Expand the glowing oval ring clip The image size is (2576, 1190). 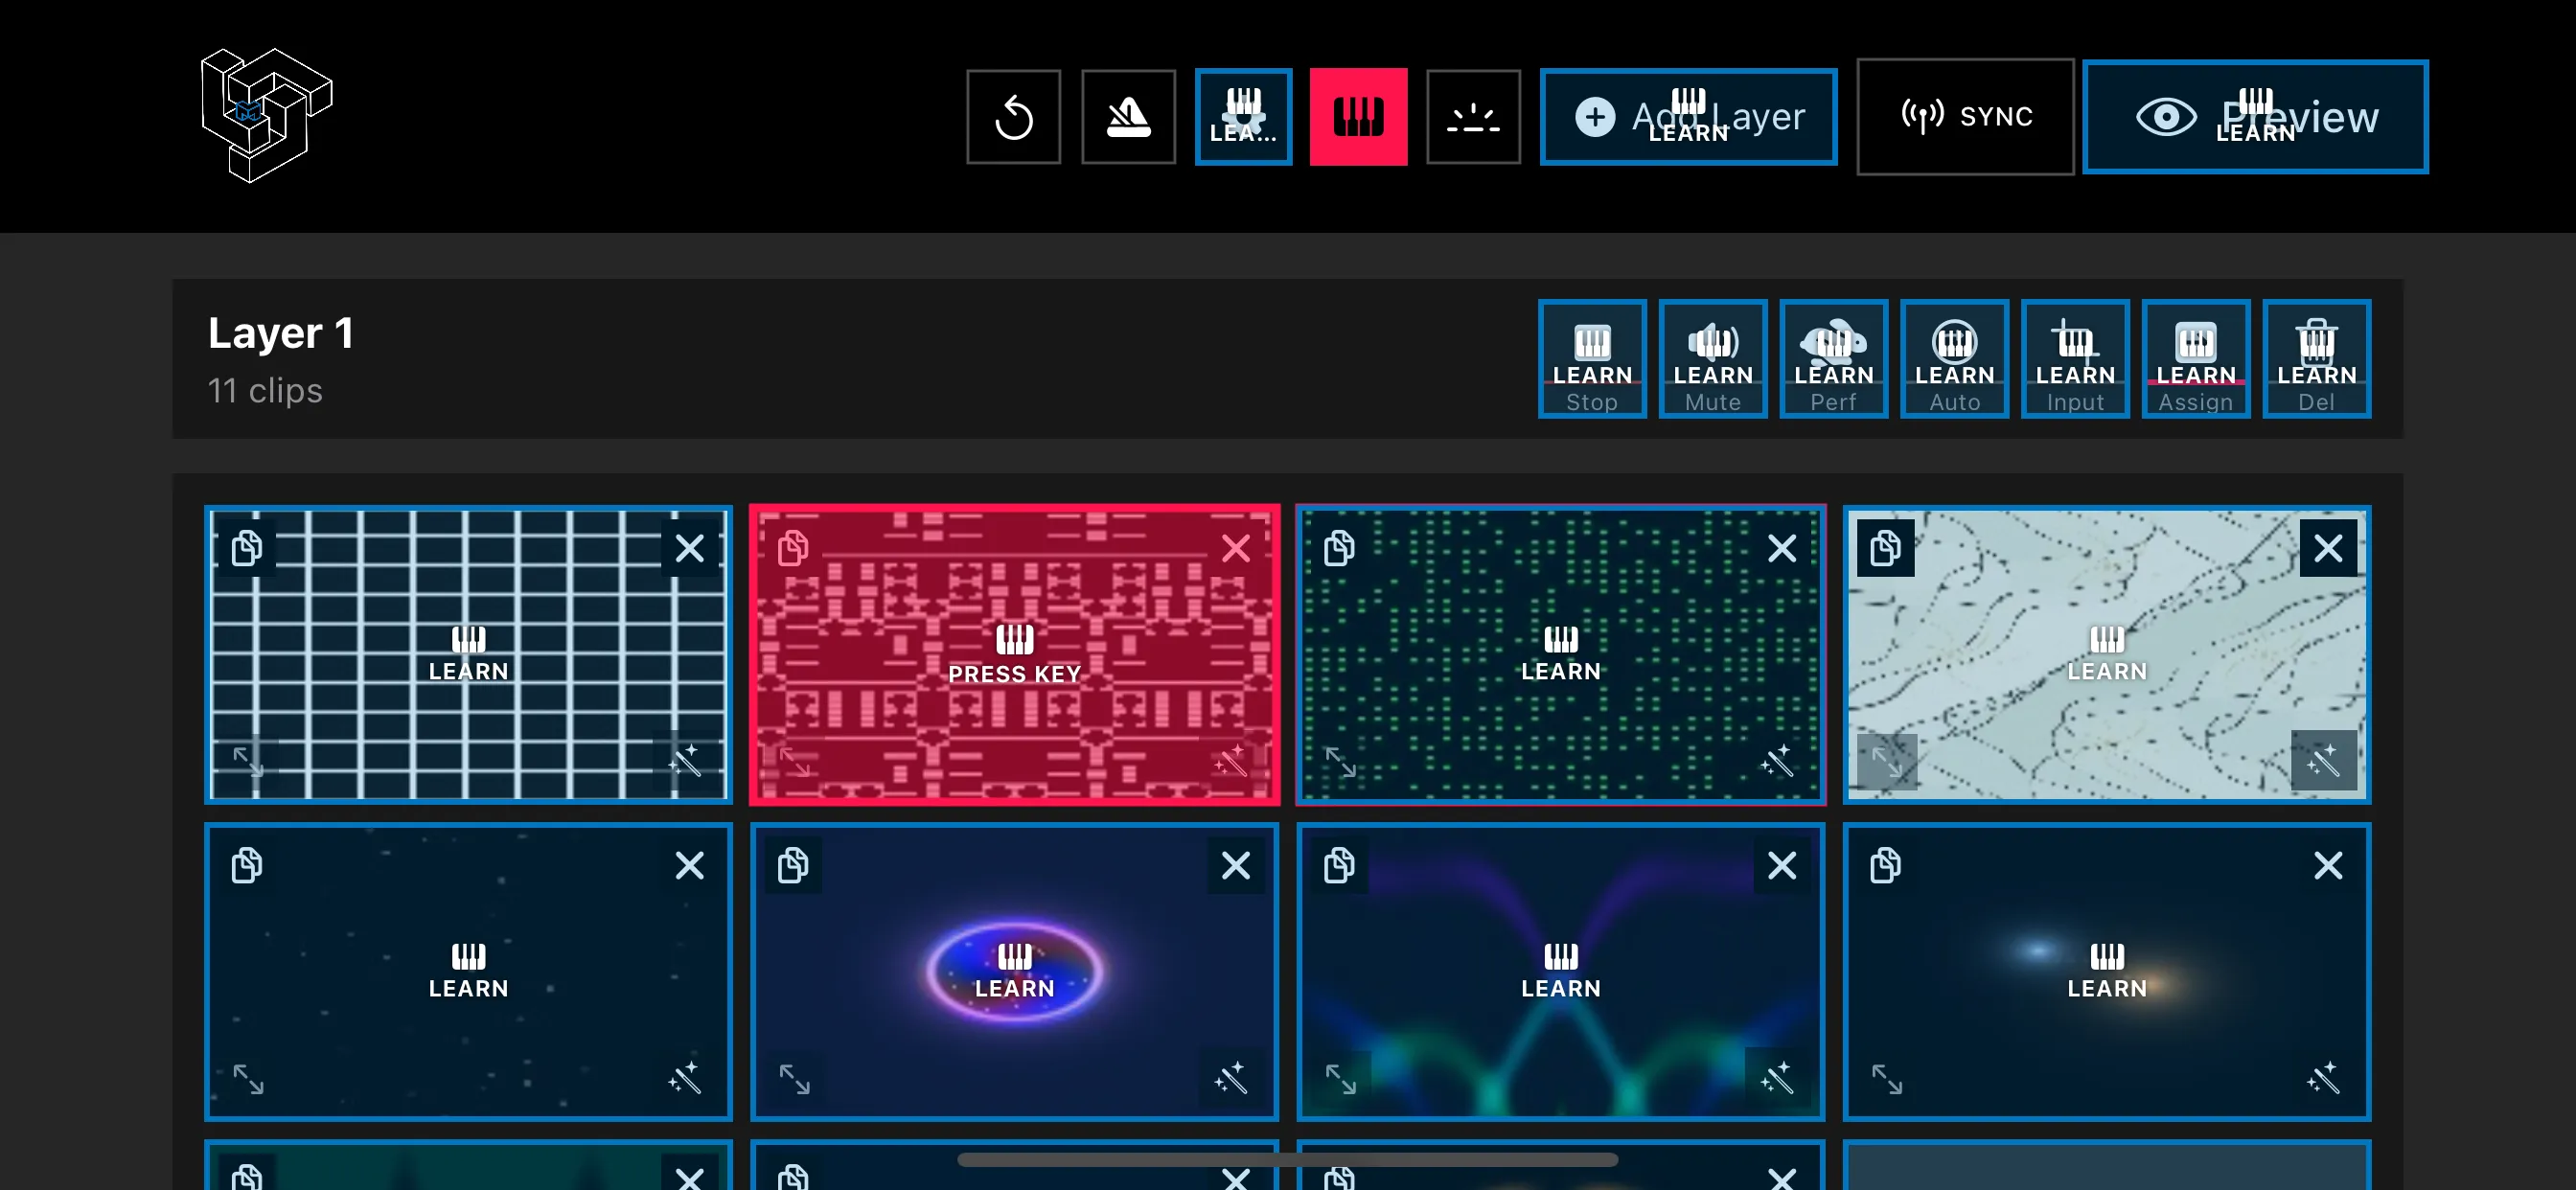click(794, 1079)
